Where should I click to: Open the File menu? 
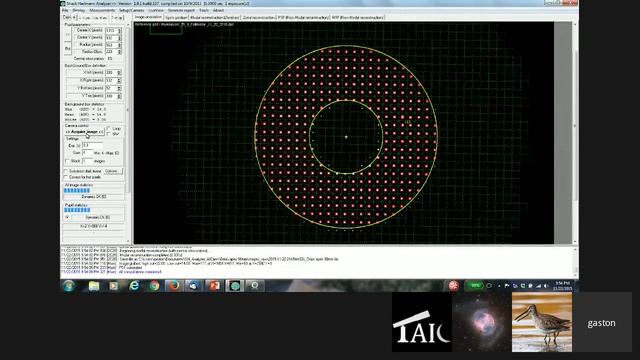coord(65,10)
